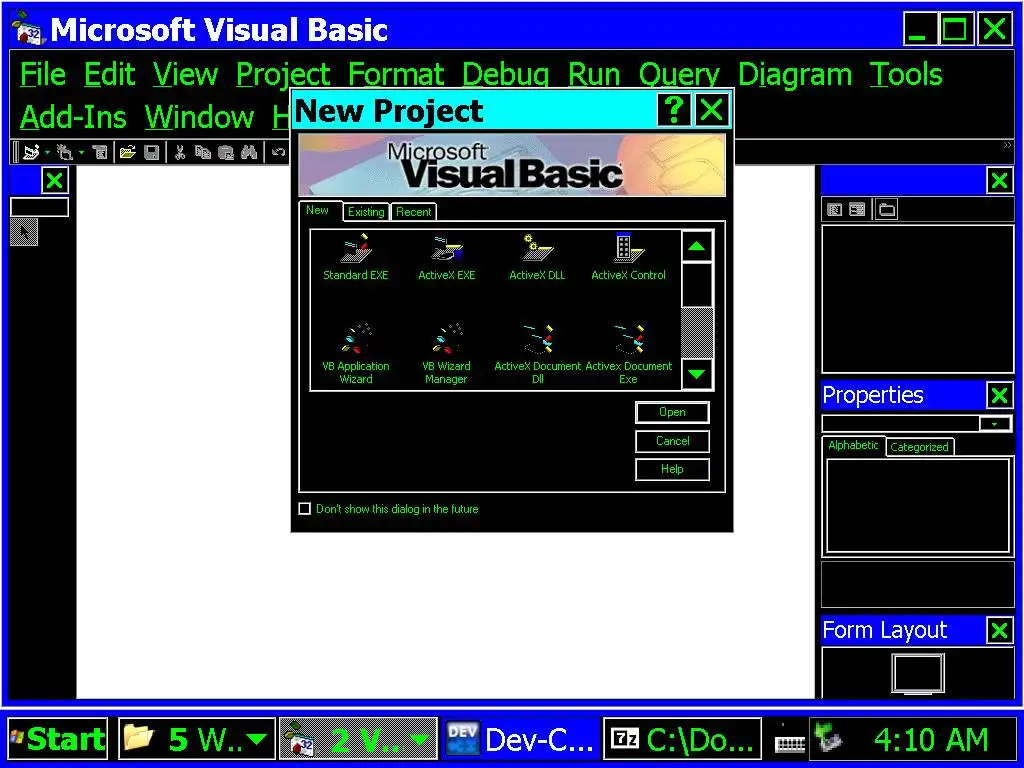The width and height of the screenshot is (1024, 768).
Task: Toggle Folders icon in Project Explorer
Action: (x=886, y=210)
